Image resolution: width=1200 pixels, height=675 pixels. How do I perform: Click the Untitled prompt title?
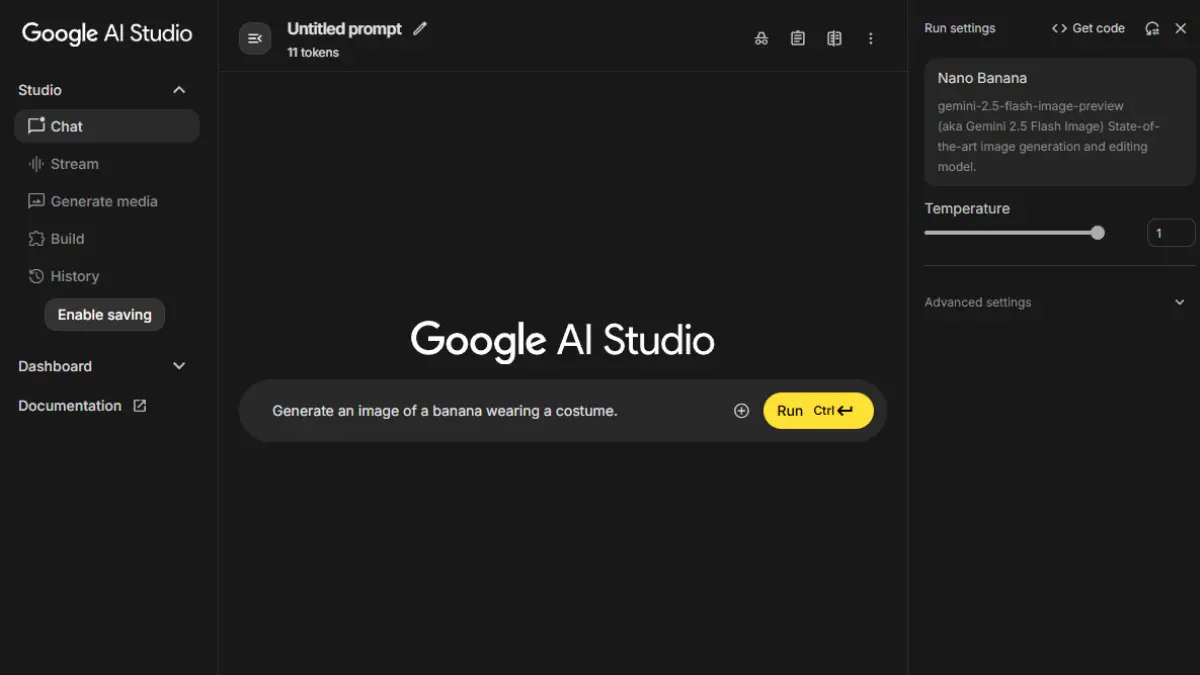pos(344,29)
